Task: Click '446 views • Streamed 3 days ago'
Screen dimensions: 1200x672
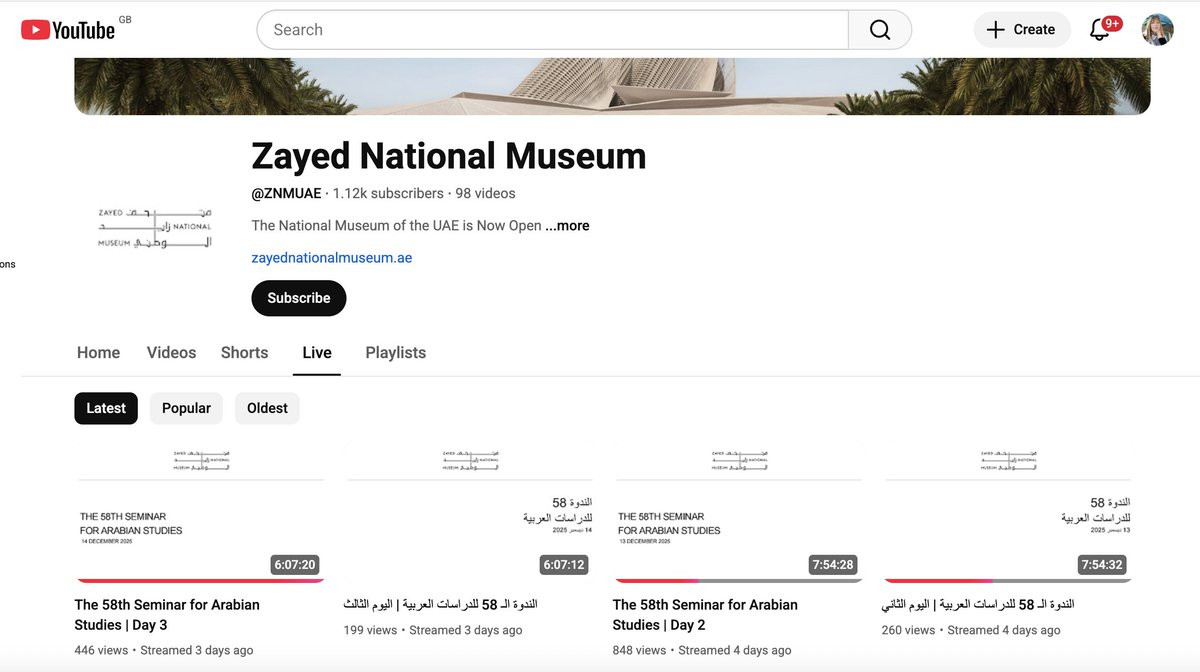Action: coord(164,650)
